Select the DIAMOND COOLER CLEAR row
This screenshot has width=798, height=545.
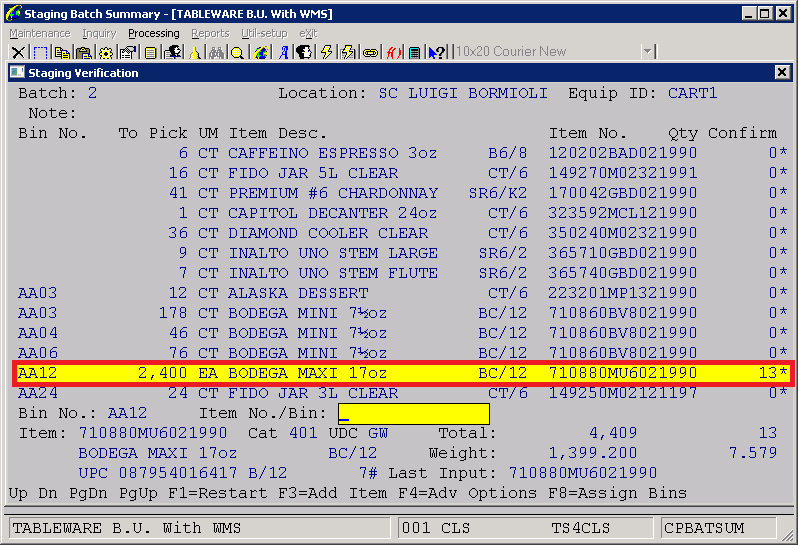click(402, 233)
